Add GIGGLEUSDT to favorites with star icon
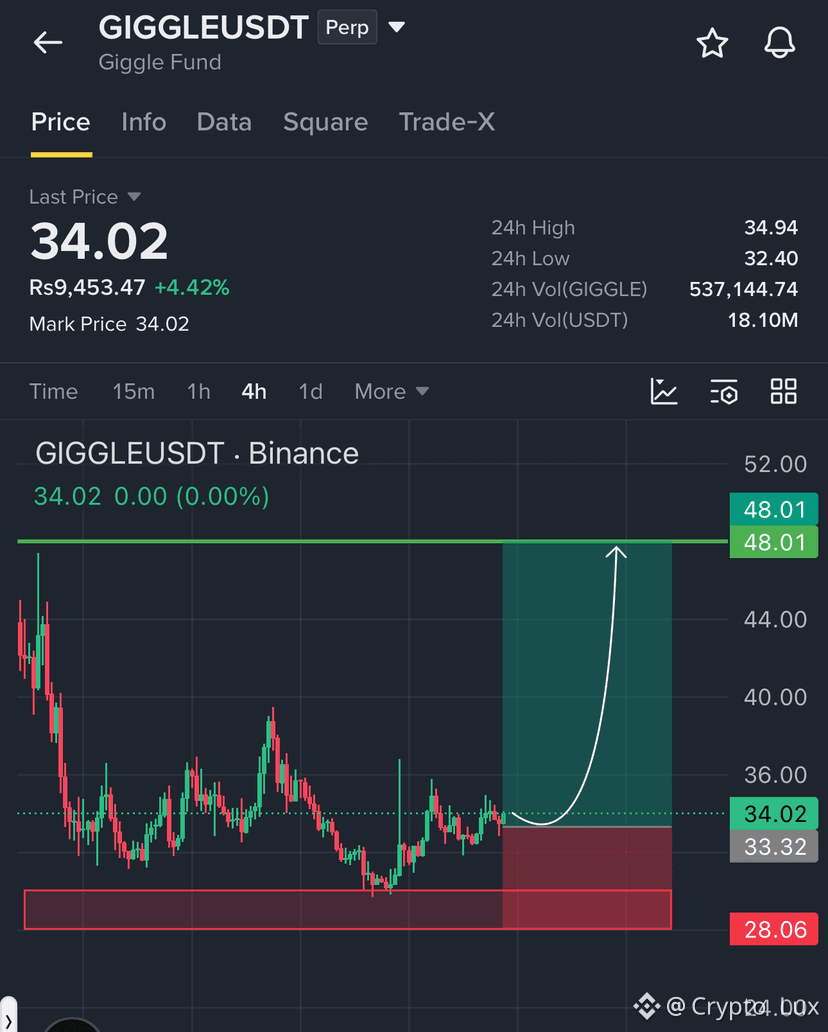This screenshot has height=1032, width=828. pos(712,43)
